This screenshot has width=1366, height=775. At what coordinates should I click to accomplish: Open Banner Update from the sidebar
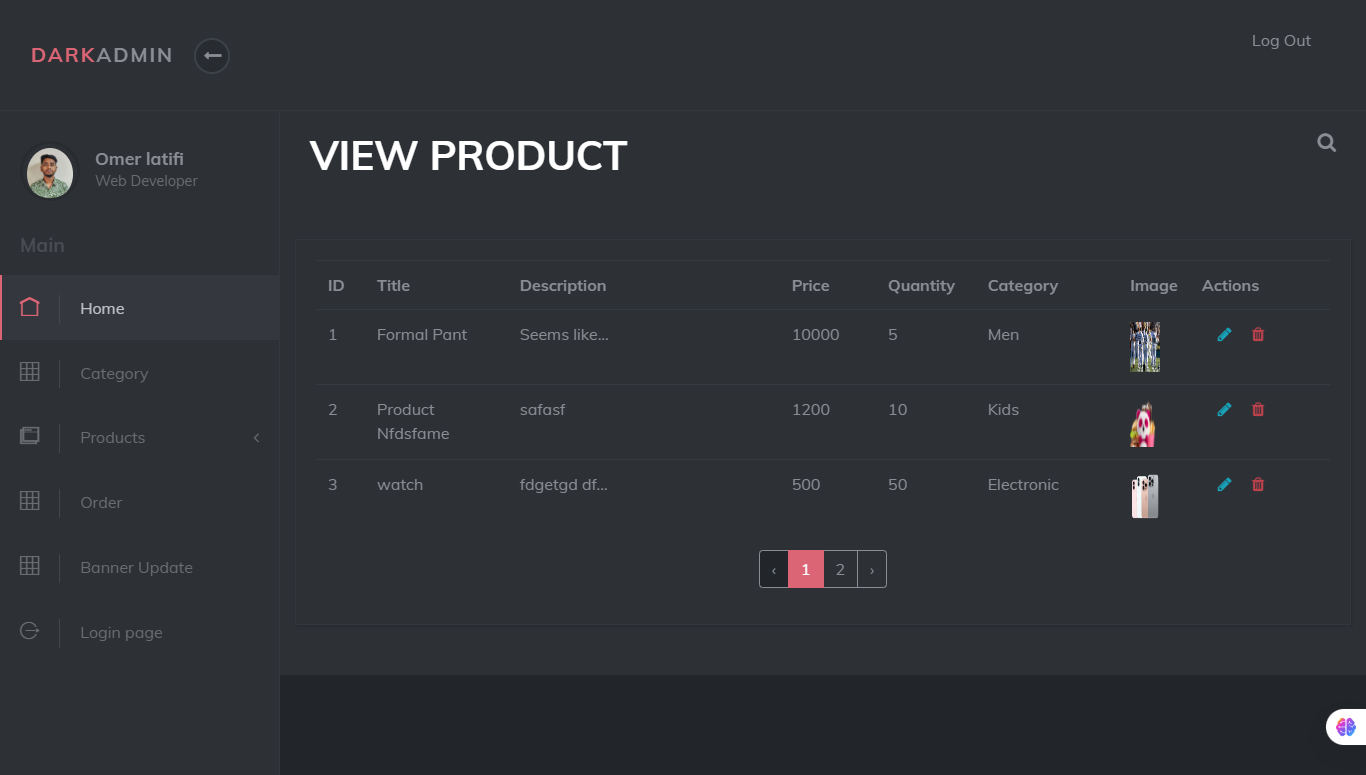[136, 567]
